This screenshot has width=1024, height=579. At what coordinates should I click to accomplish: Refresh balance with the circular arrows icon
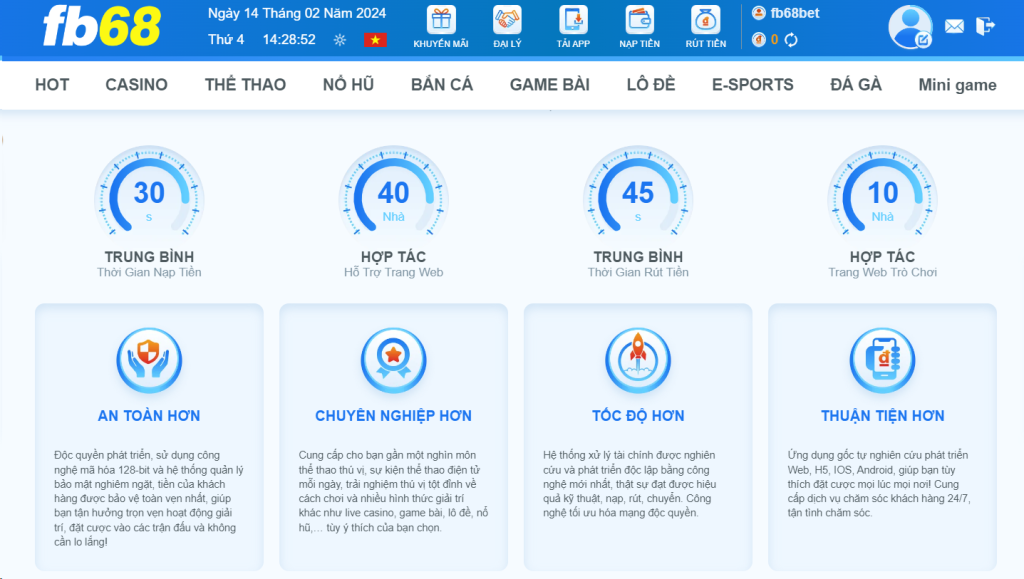(x=790, y=40)
